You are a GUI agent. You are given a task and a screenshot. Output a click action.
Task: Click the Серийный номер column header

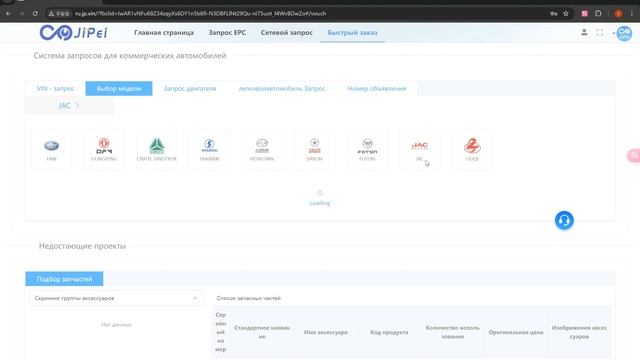(x=220, y=332)
